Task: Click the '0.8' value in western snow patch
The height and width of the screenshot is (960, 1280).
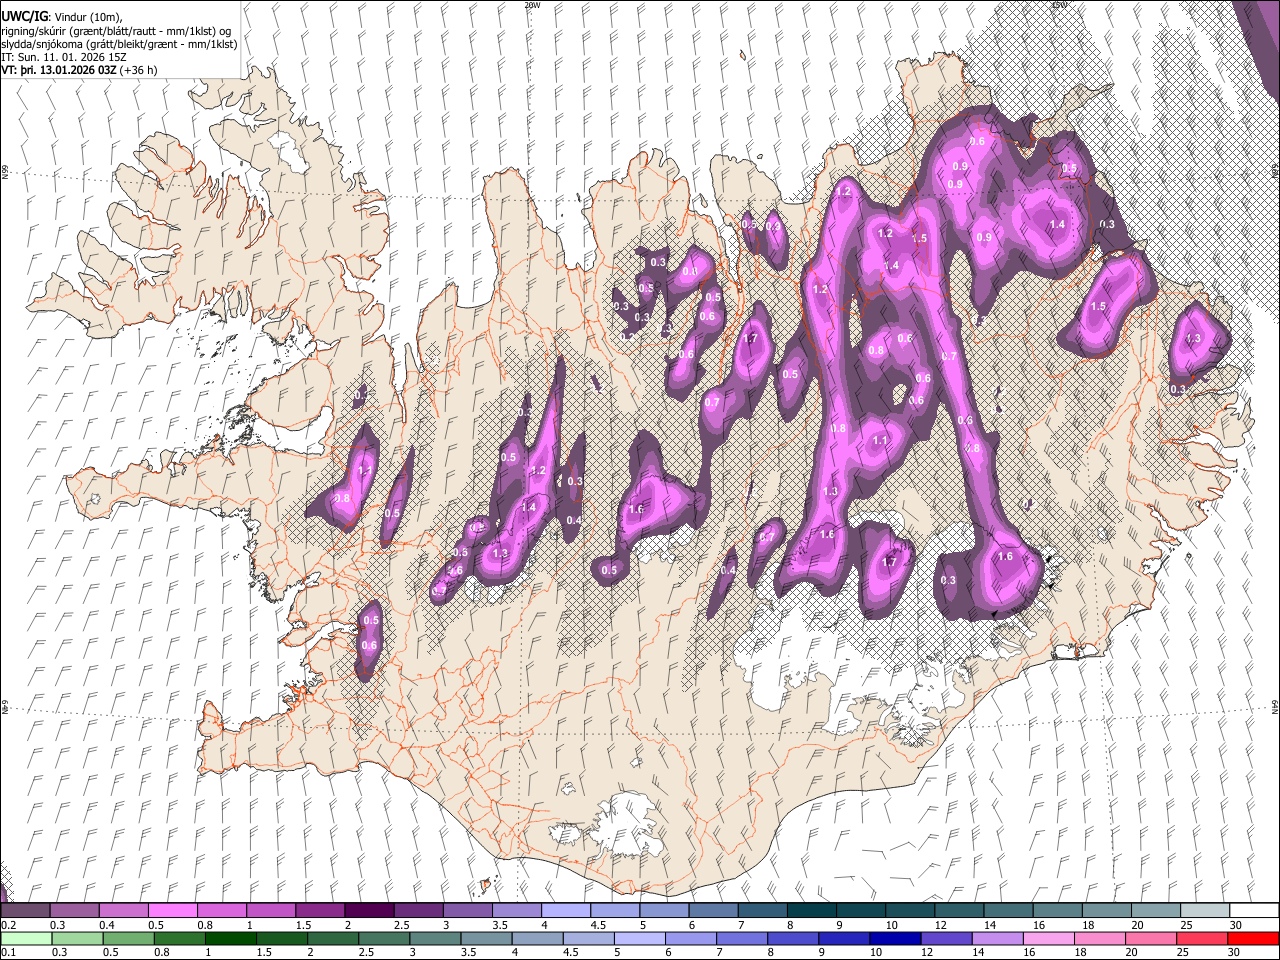Action: click(x=342, y=498)
